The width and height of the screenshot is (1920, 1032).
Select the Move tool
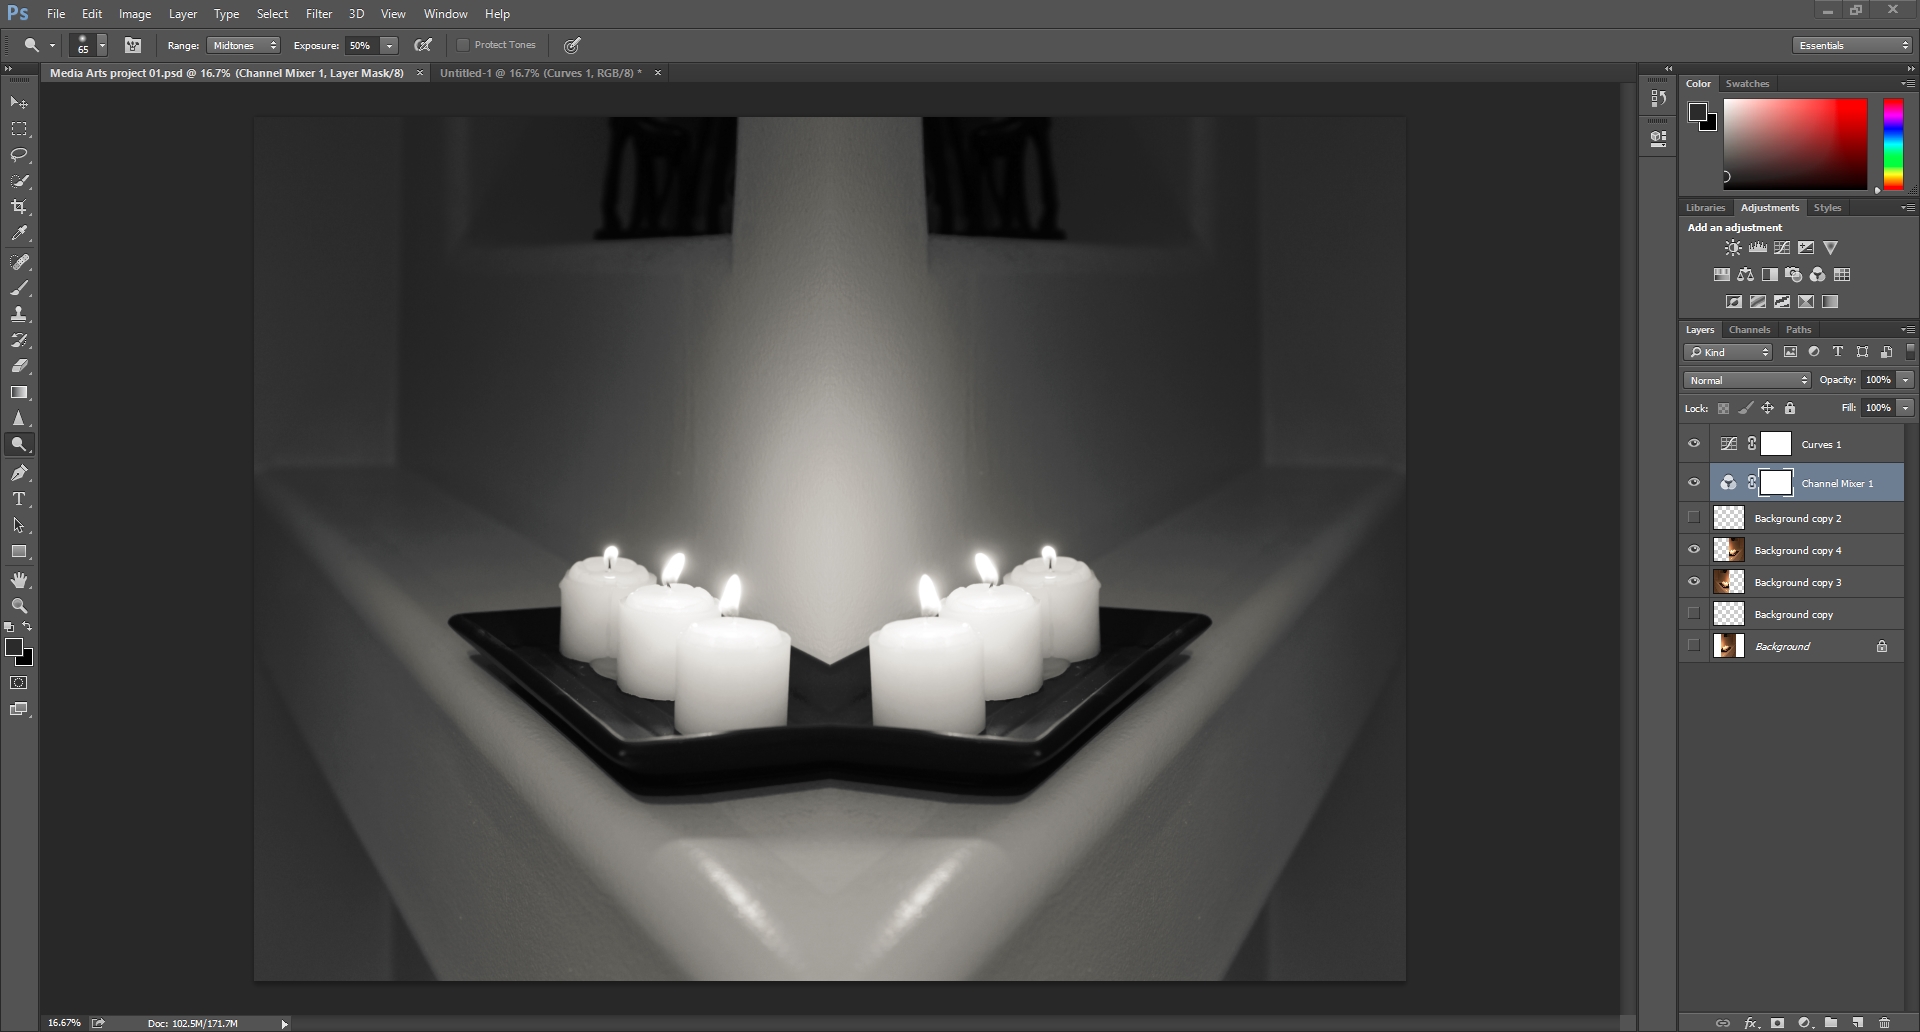[x=19, y=102]
